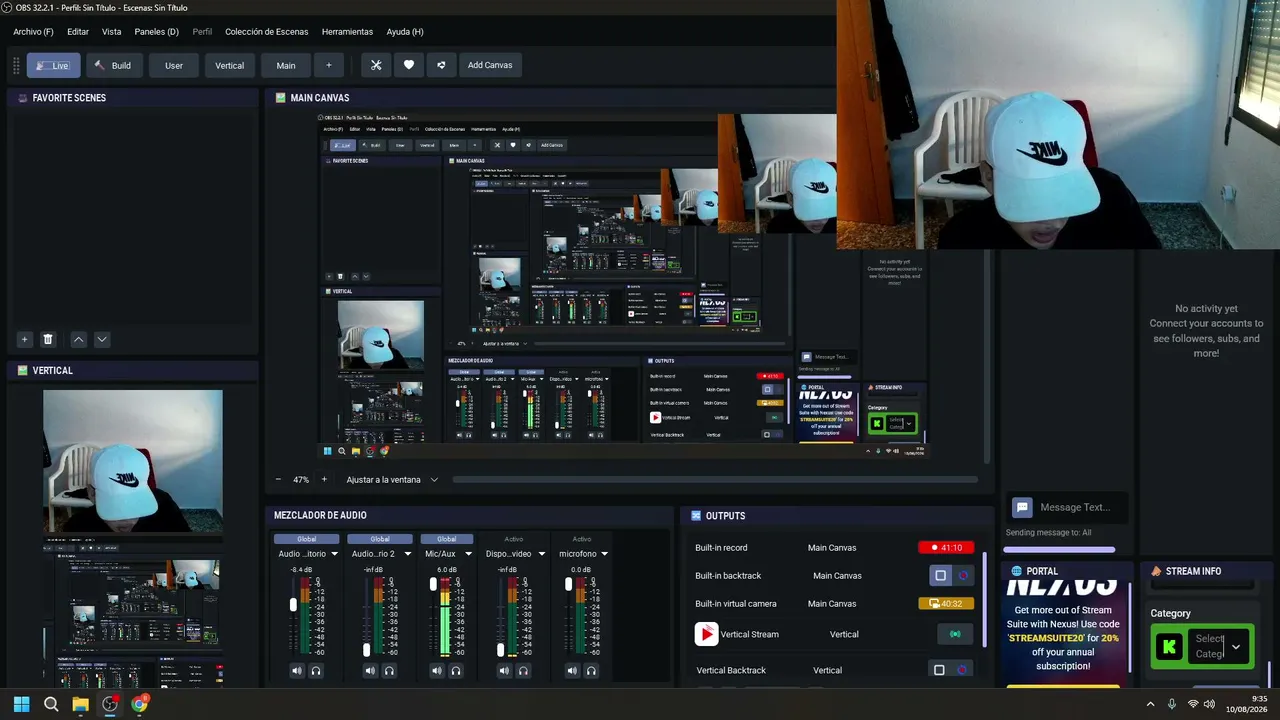Open Audio...rio 2 source dropdown arrow
1280x720 pixels.
pyautogui.click(x=407, y=554)
